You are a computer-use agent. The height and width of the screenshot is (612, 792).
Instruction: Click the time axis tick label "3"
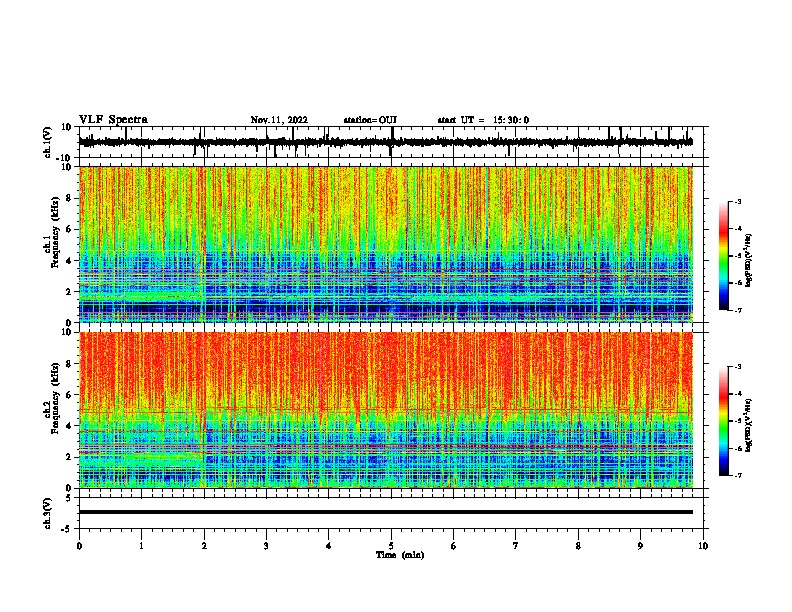(x=266, y=546)
